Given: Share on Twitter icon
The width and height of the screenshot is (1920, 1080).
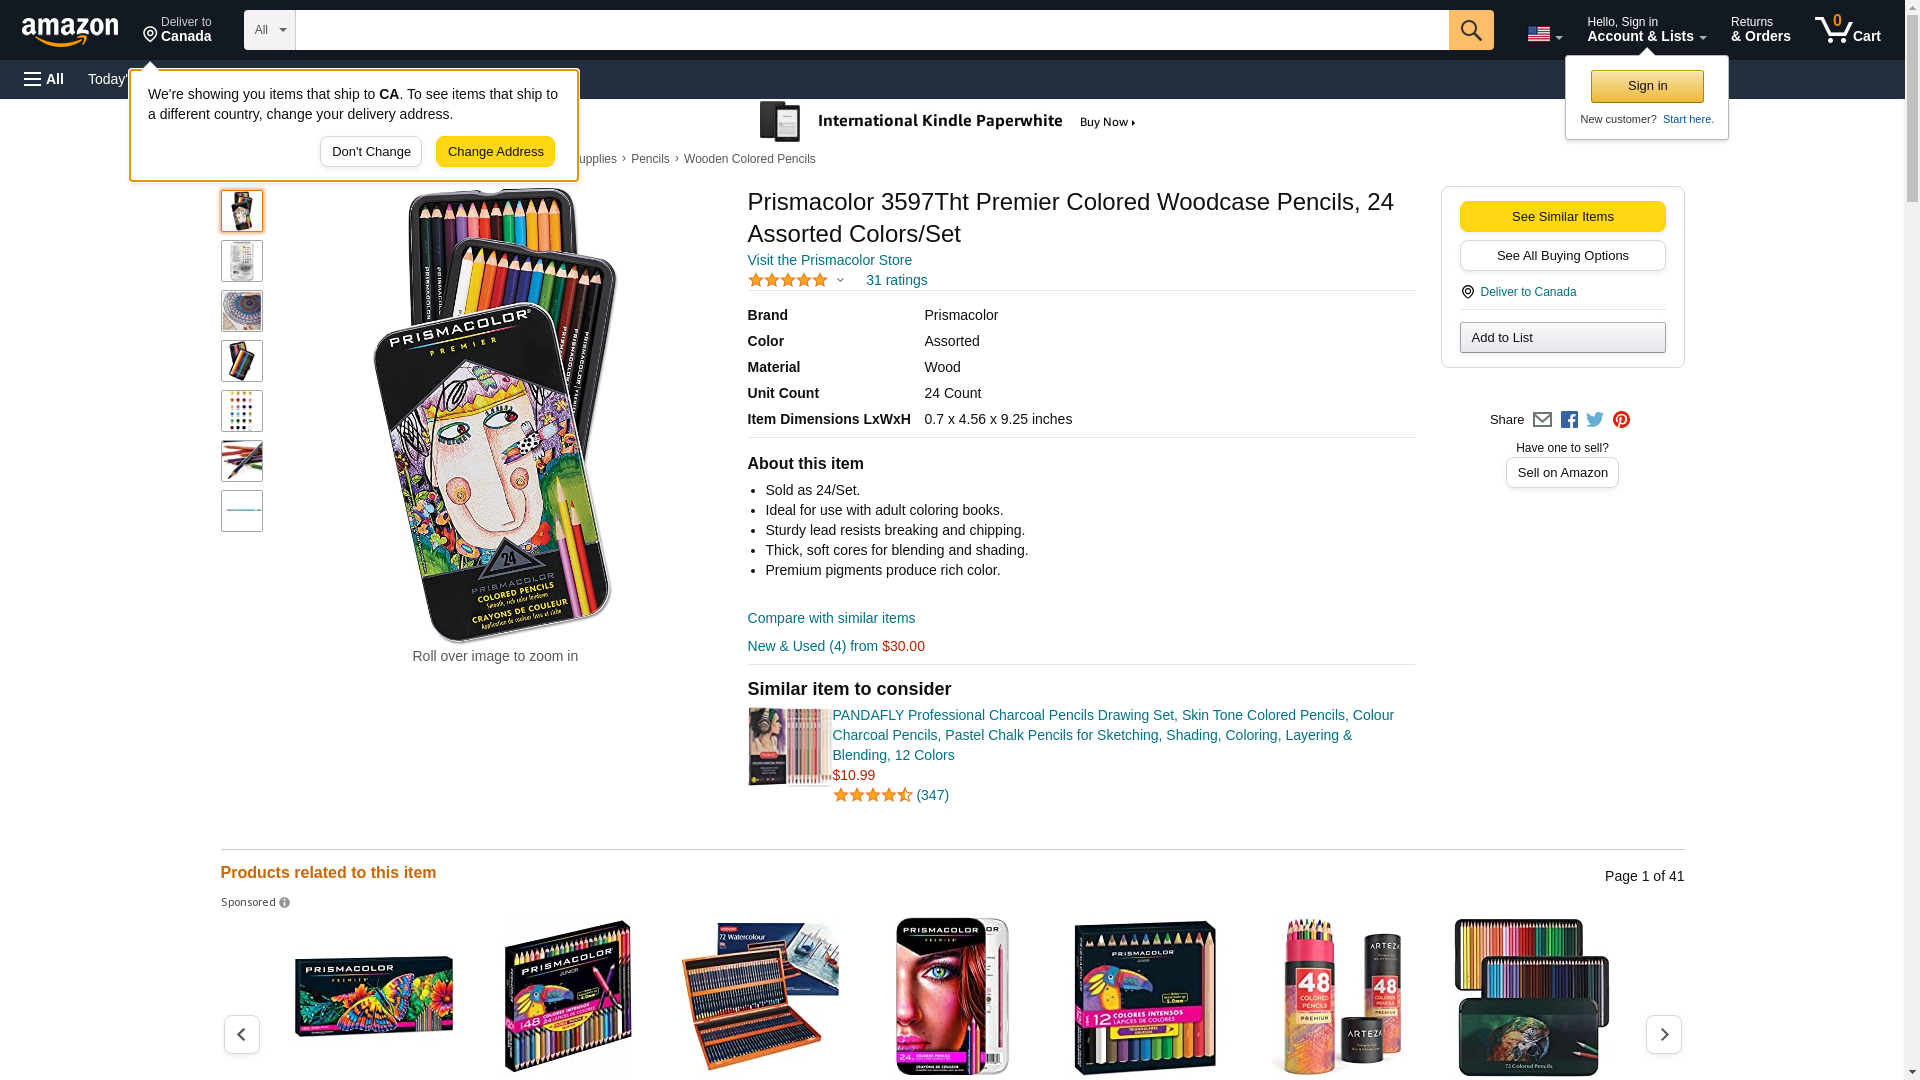Looking at the screenshot, I should click(x=1595, y=420).
